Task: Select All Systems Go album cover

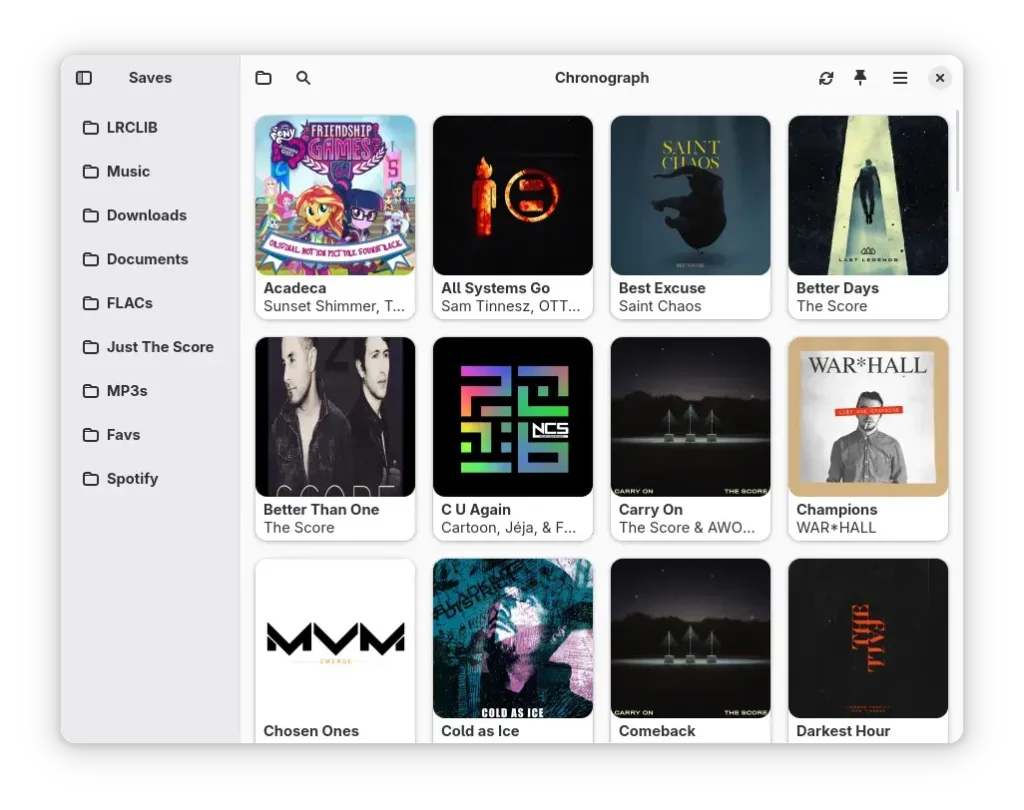Action: click(x=513, y=196)
